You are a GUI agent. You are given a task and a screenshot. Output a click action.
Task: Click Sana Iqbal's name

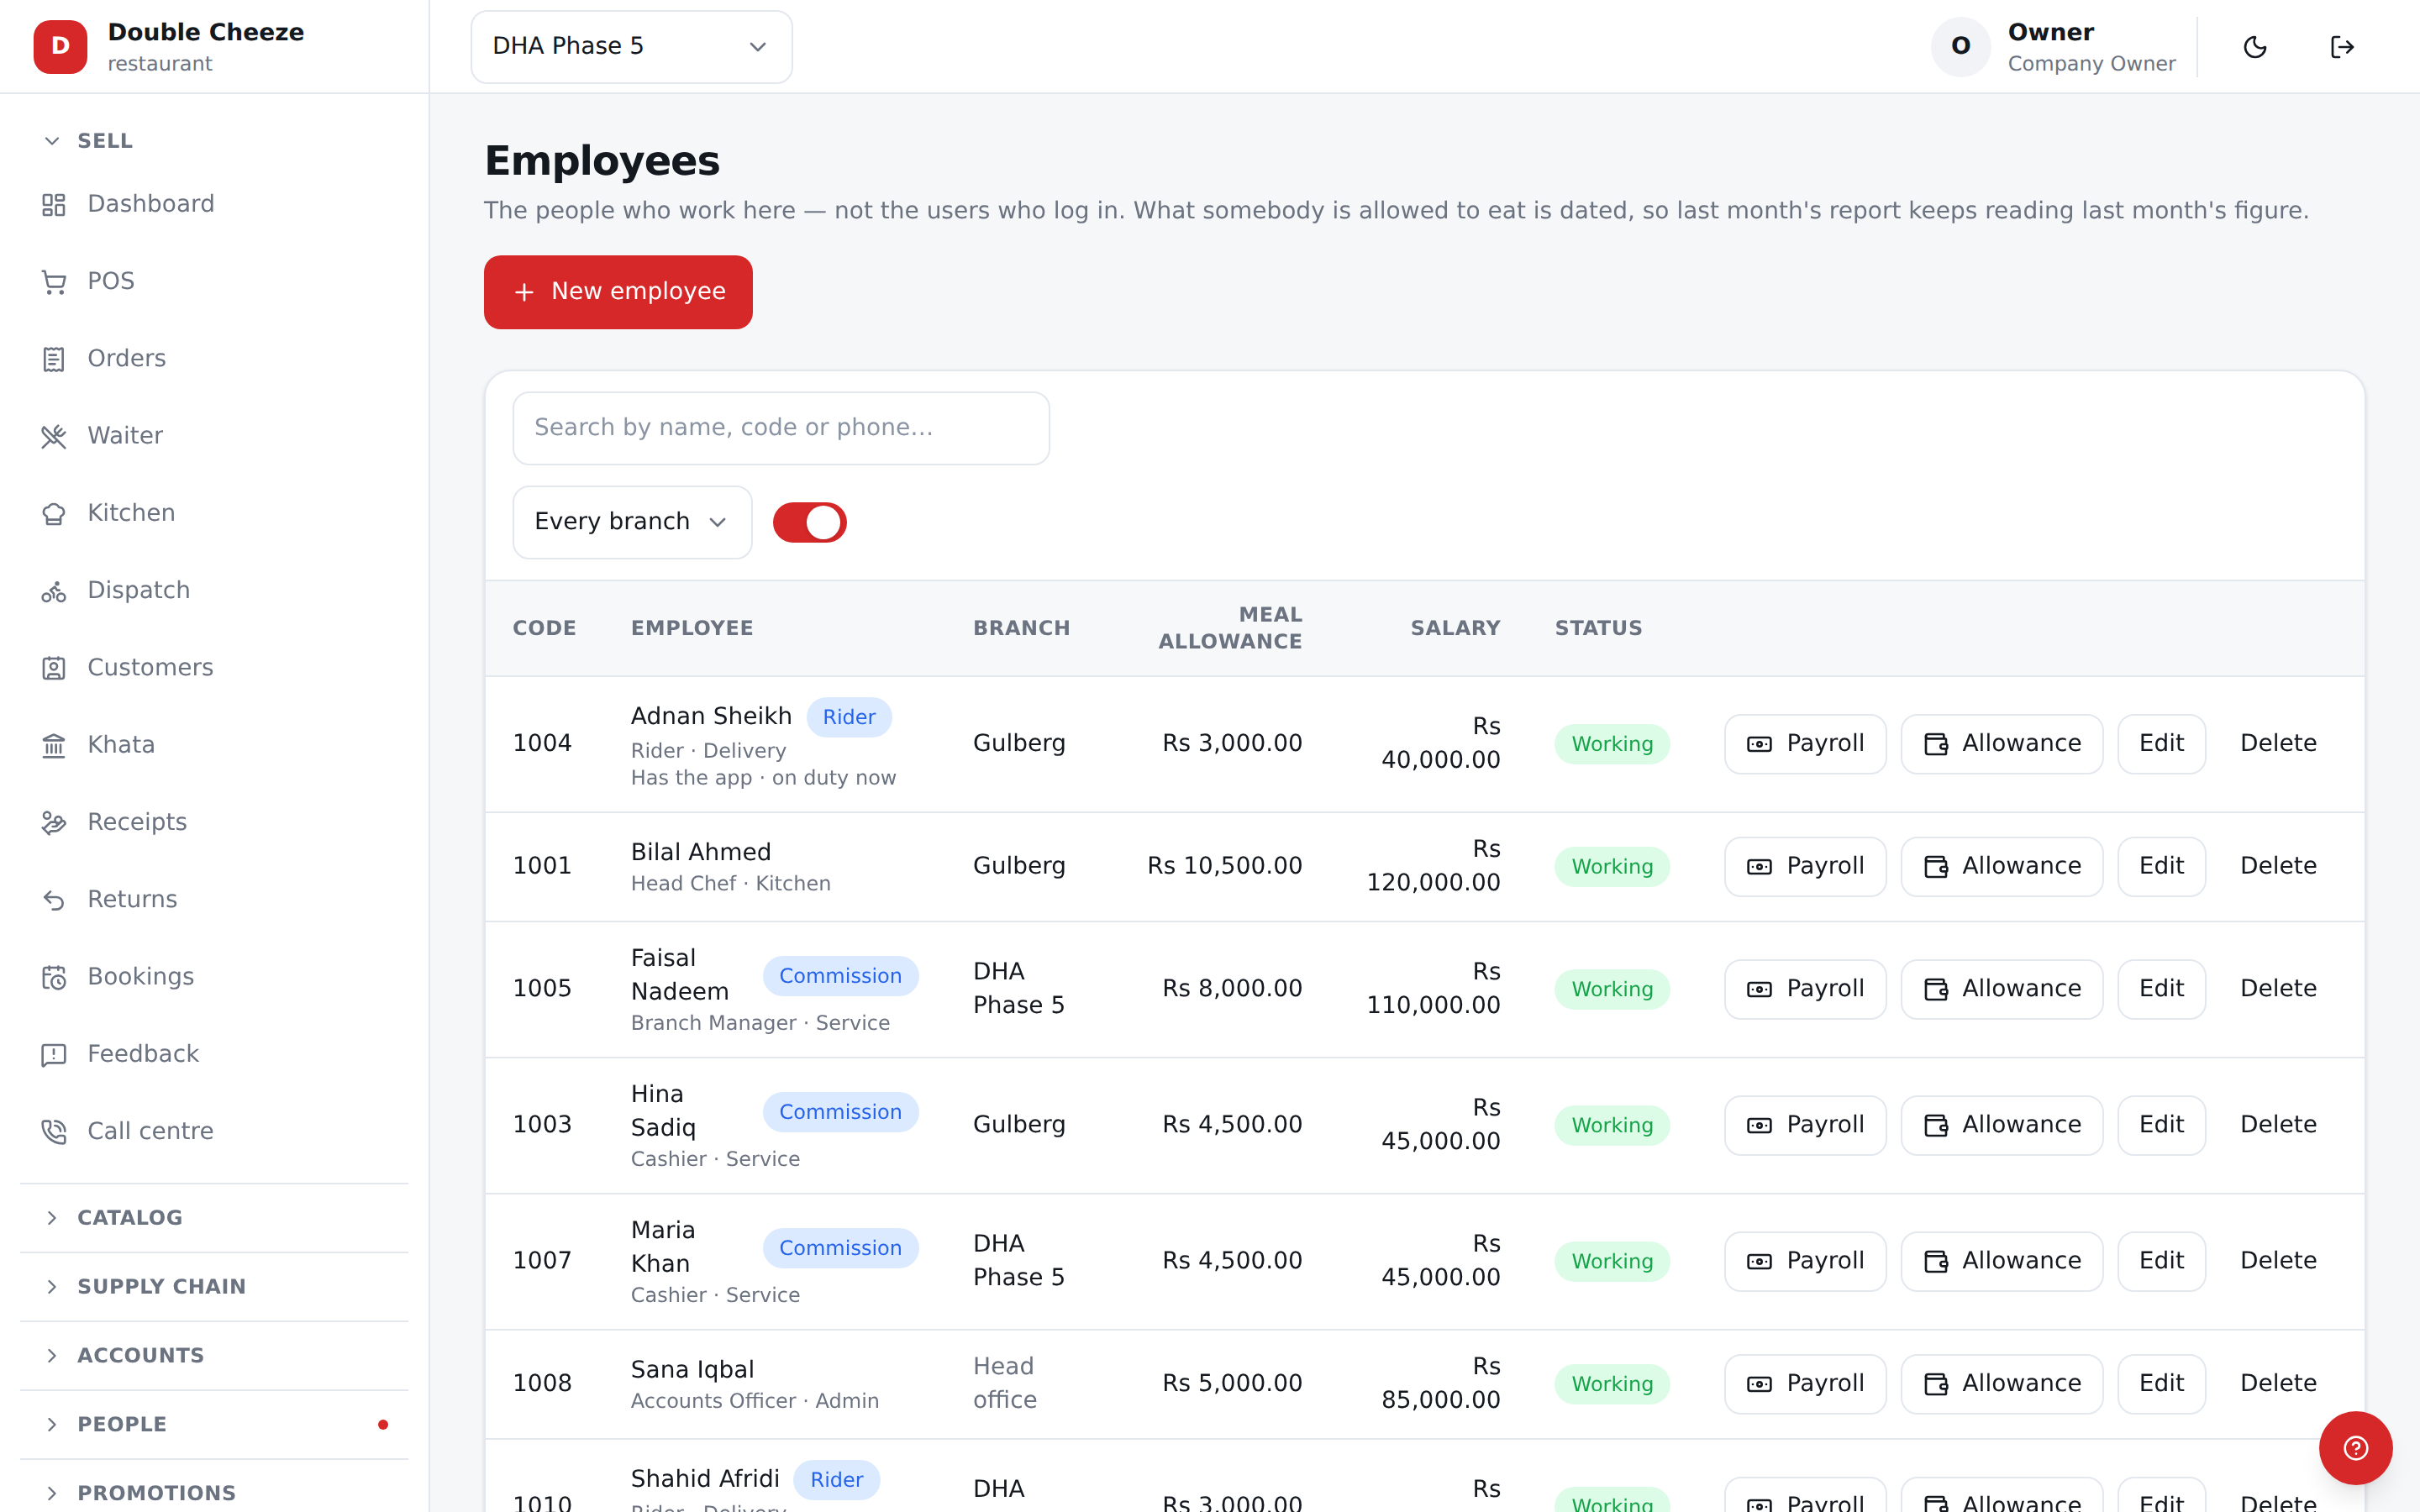692,1369
